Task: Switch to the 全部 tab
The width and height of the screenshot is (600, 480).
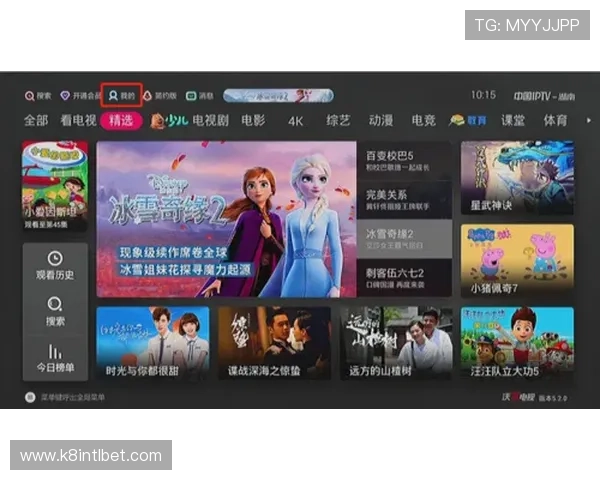Action: click(x=36, y=121)
